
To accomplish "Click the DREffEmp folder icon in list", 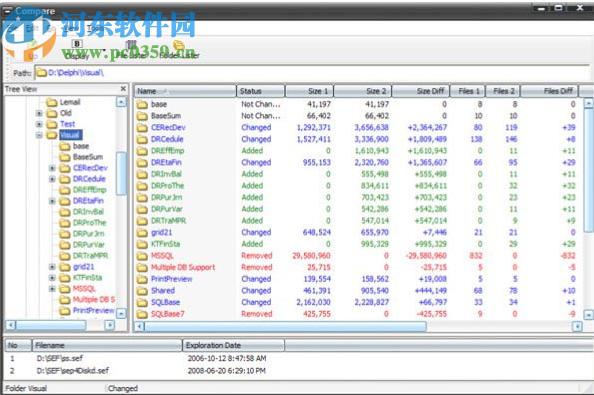I will point(142,151).
